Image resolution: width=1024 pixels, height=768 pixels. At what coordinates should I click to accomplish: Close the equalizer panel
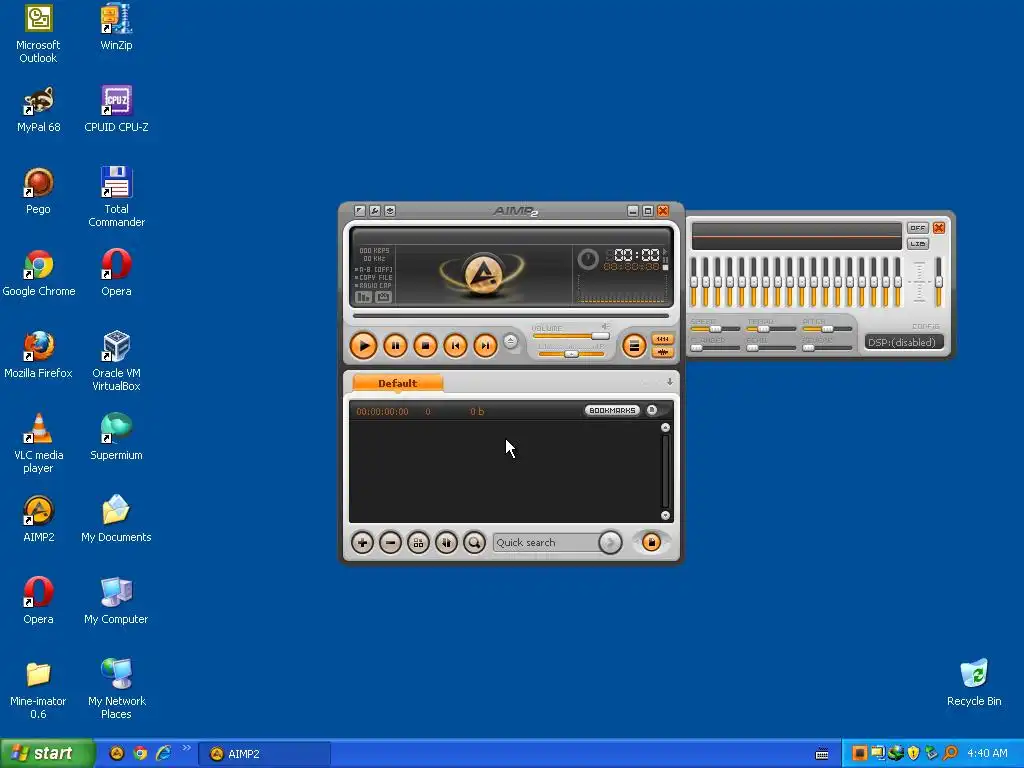click(x=939, y=228)
